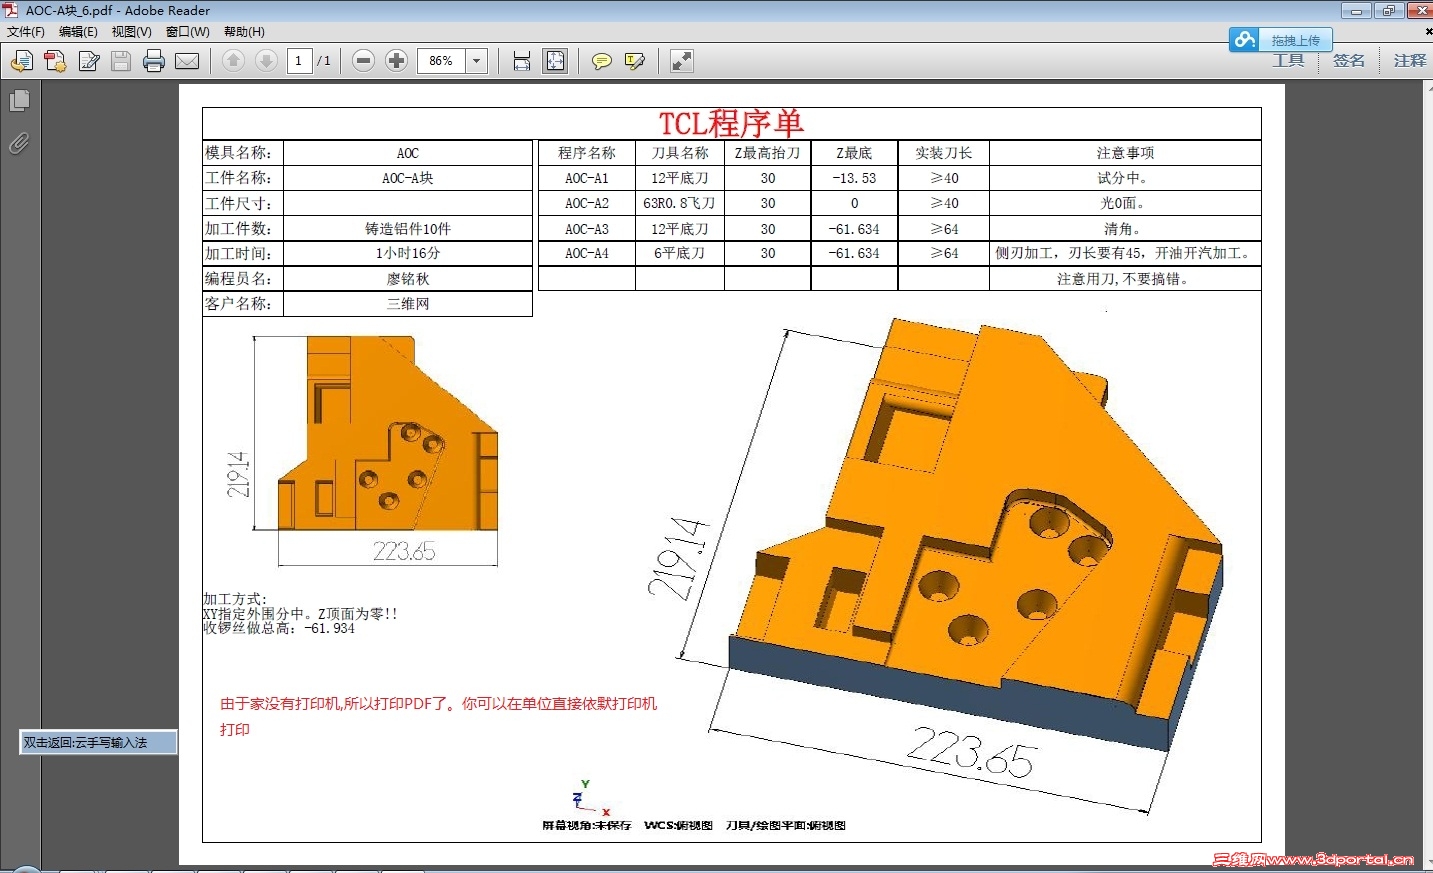Screen dimensions: 1433x873
Task: Open the zoom level dropdown arrow
Action: tap(477, 61)
